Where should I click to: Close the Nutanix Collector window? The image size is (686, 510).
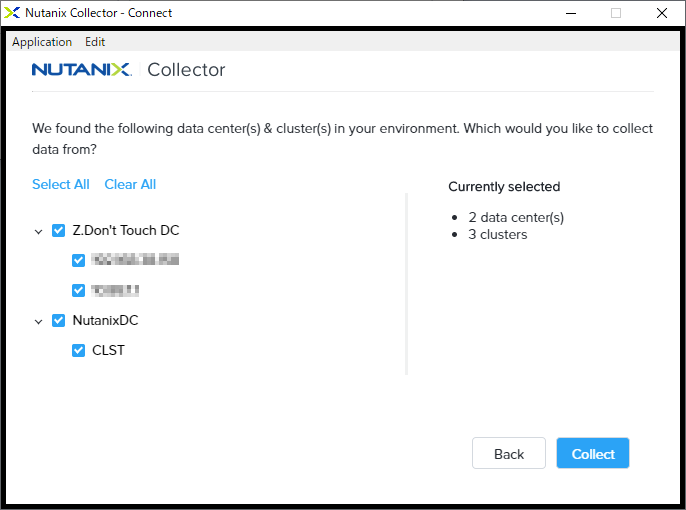662,13
